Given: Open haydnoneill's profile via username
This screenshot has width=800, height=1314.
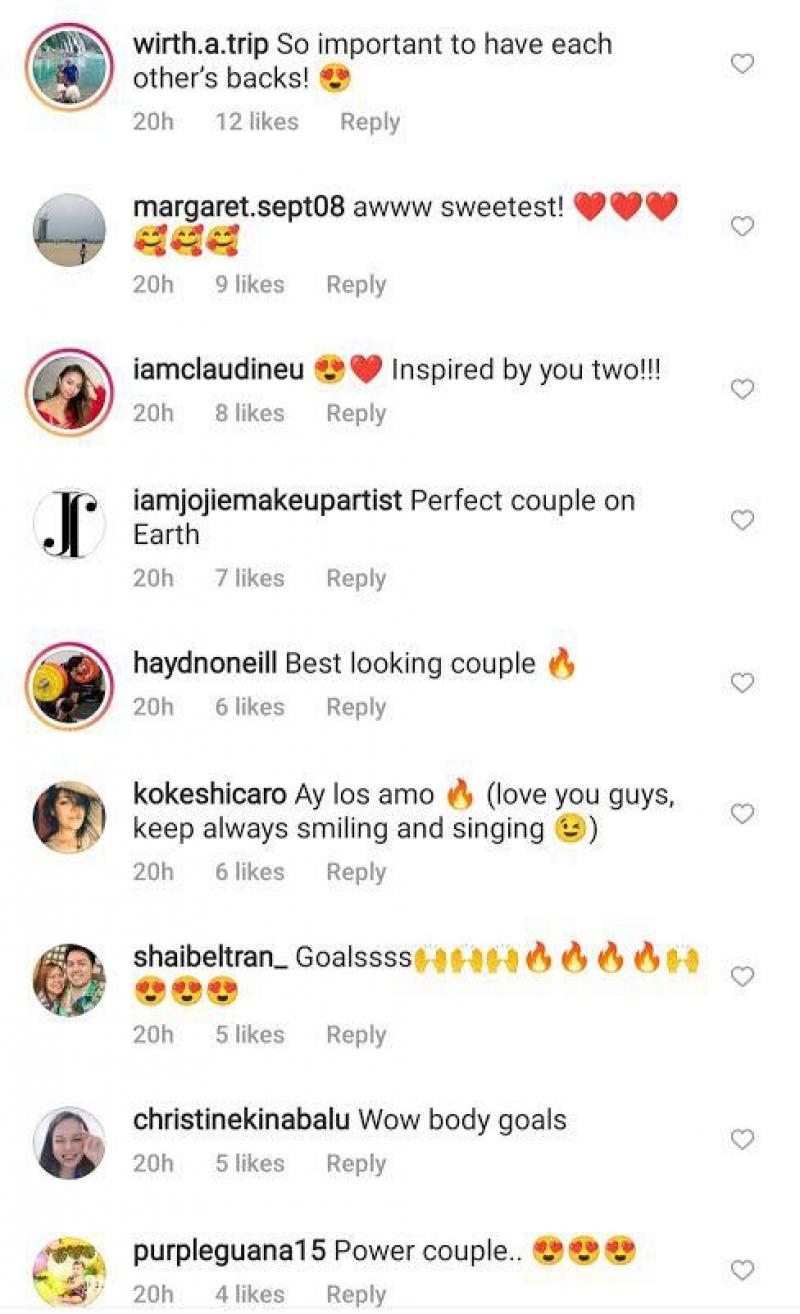Looking at the screenshot, I should point(206,663).
